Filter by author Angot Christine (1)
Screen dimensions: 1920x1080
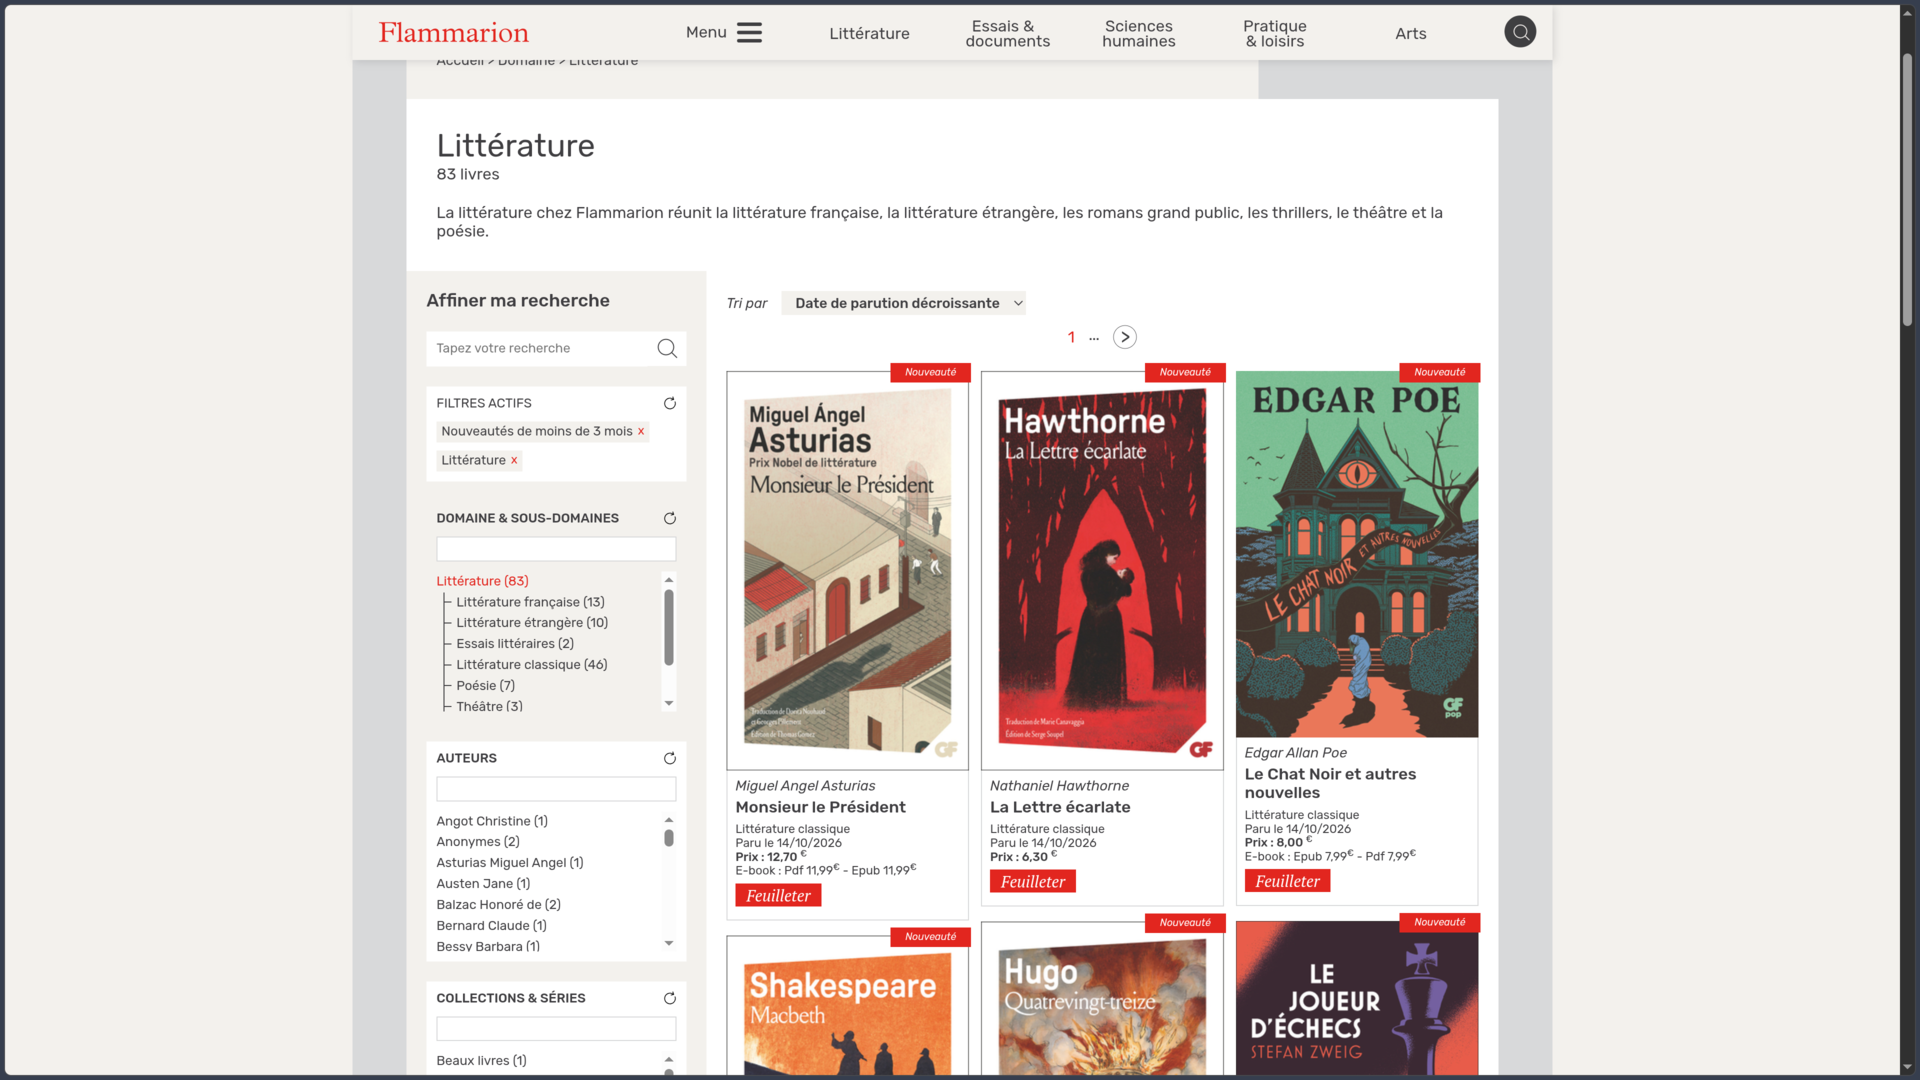click(492, 821)
